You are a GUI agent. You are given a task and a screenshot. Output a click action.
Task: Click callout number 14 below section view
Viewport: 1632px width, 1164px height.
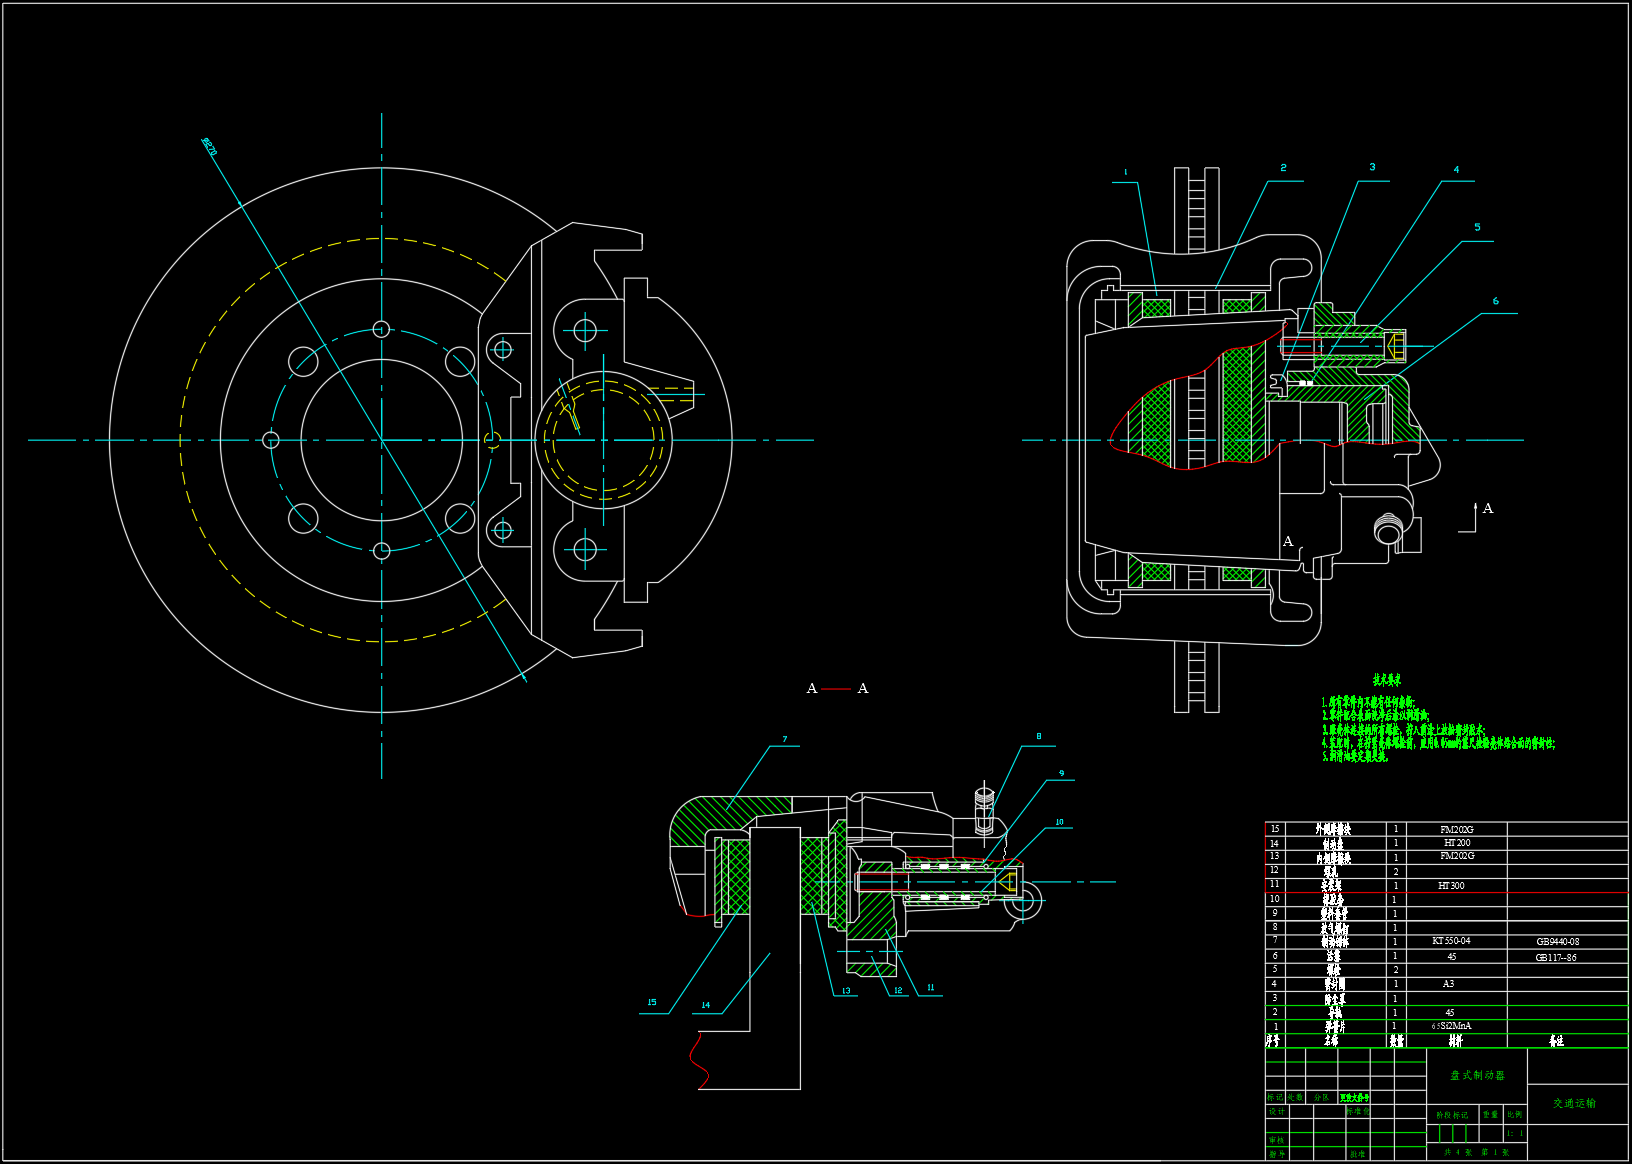706,1005
